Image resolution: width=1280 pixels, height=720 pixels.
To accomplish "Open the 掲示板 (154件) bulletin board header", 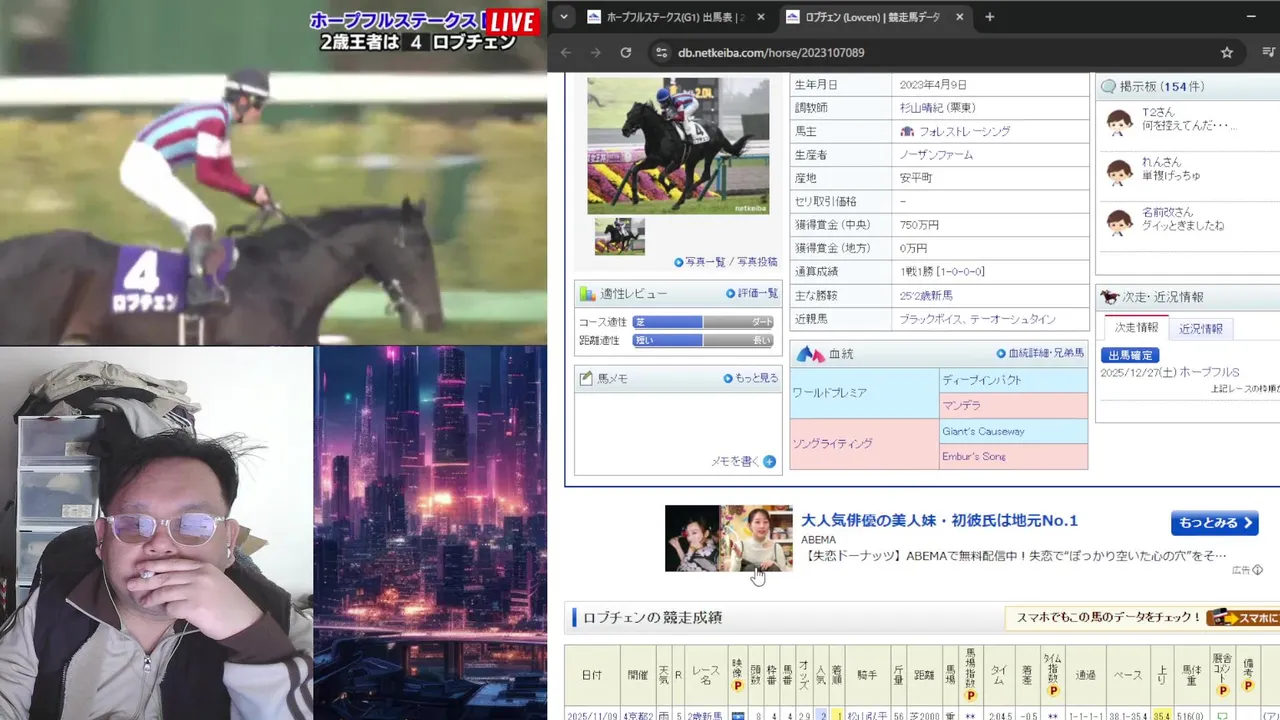I will [1162, 87].
